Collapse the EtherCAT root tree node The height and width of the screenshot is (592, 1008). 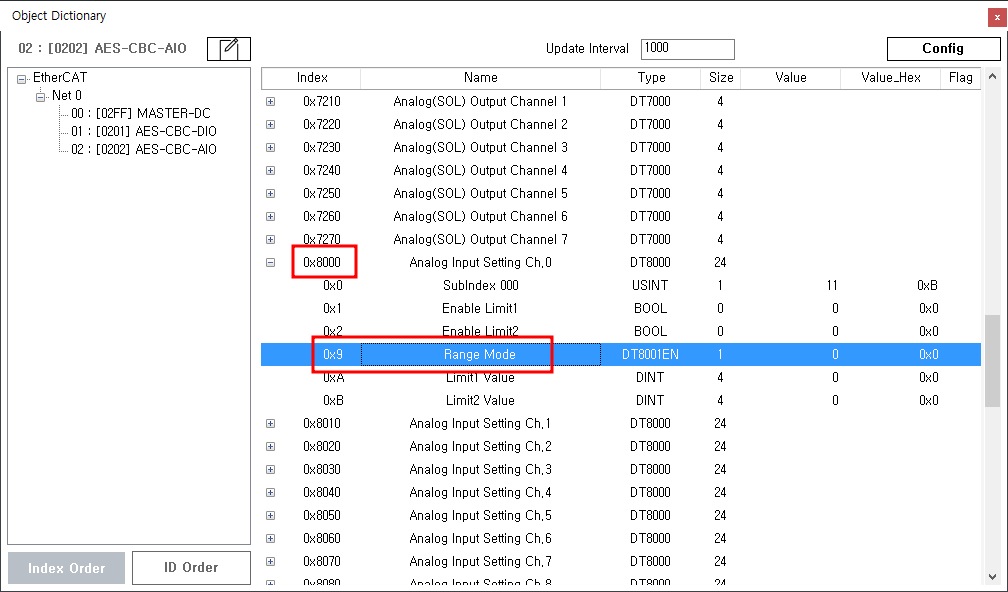(22, 78)
